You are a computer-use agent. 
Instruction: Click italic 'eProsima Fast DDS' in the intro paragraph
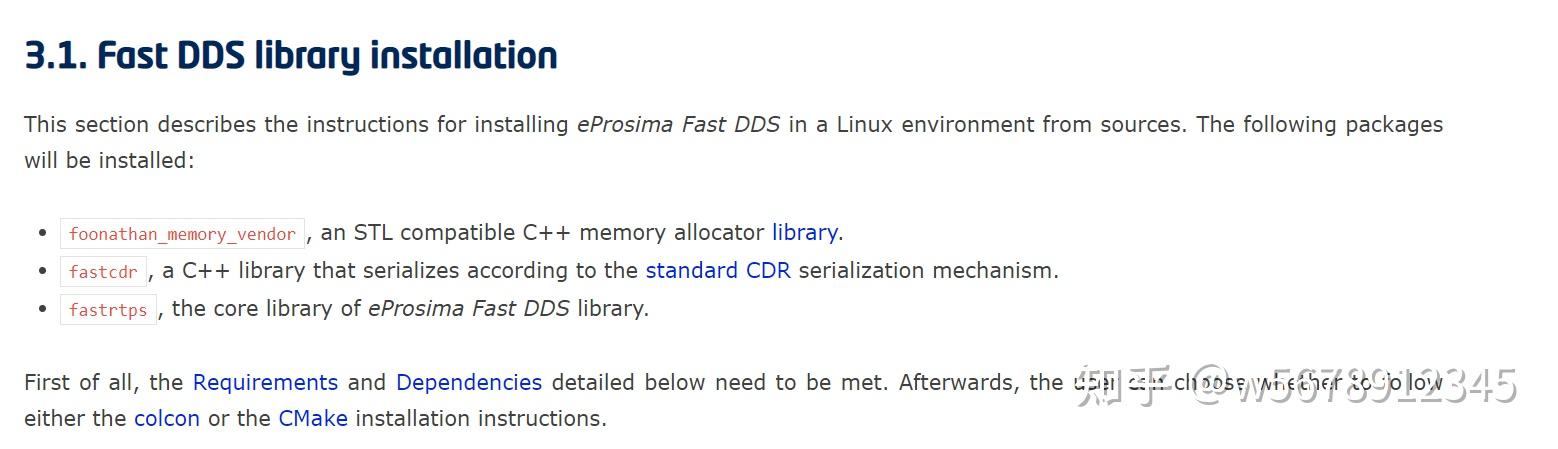pos(678,125)
